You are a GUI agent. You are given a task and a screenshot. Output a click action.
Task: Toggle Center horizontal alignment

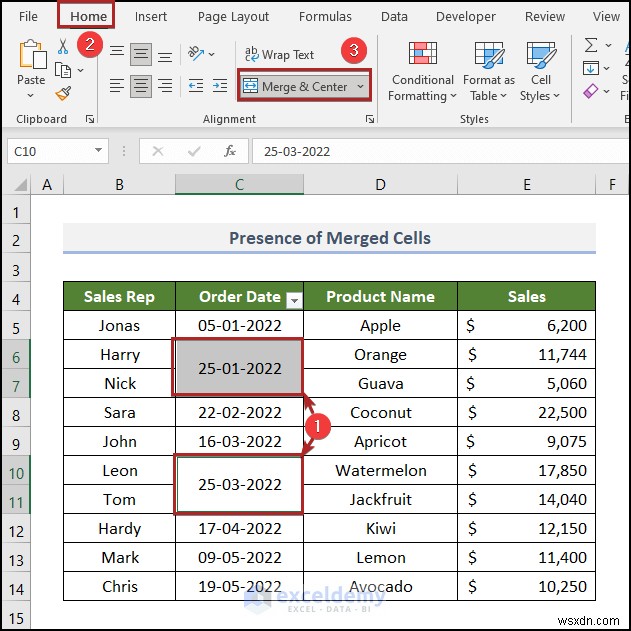tap(141, 86)
